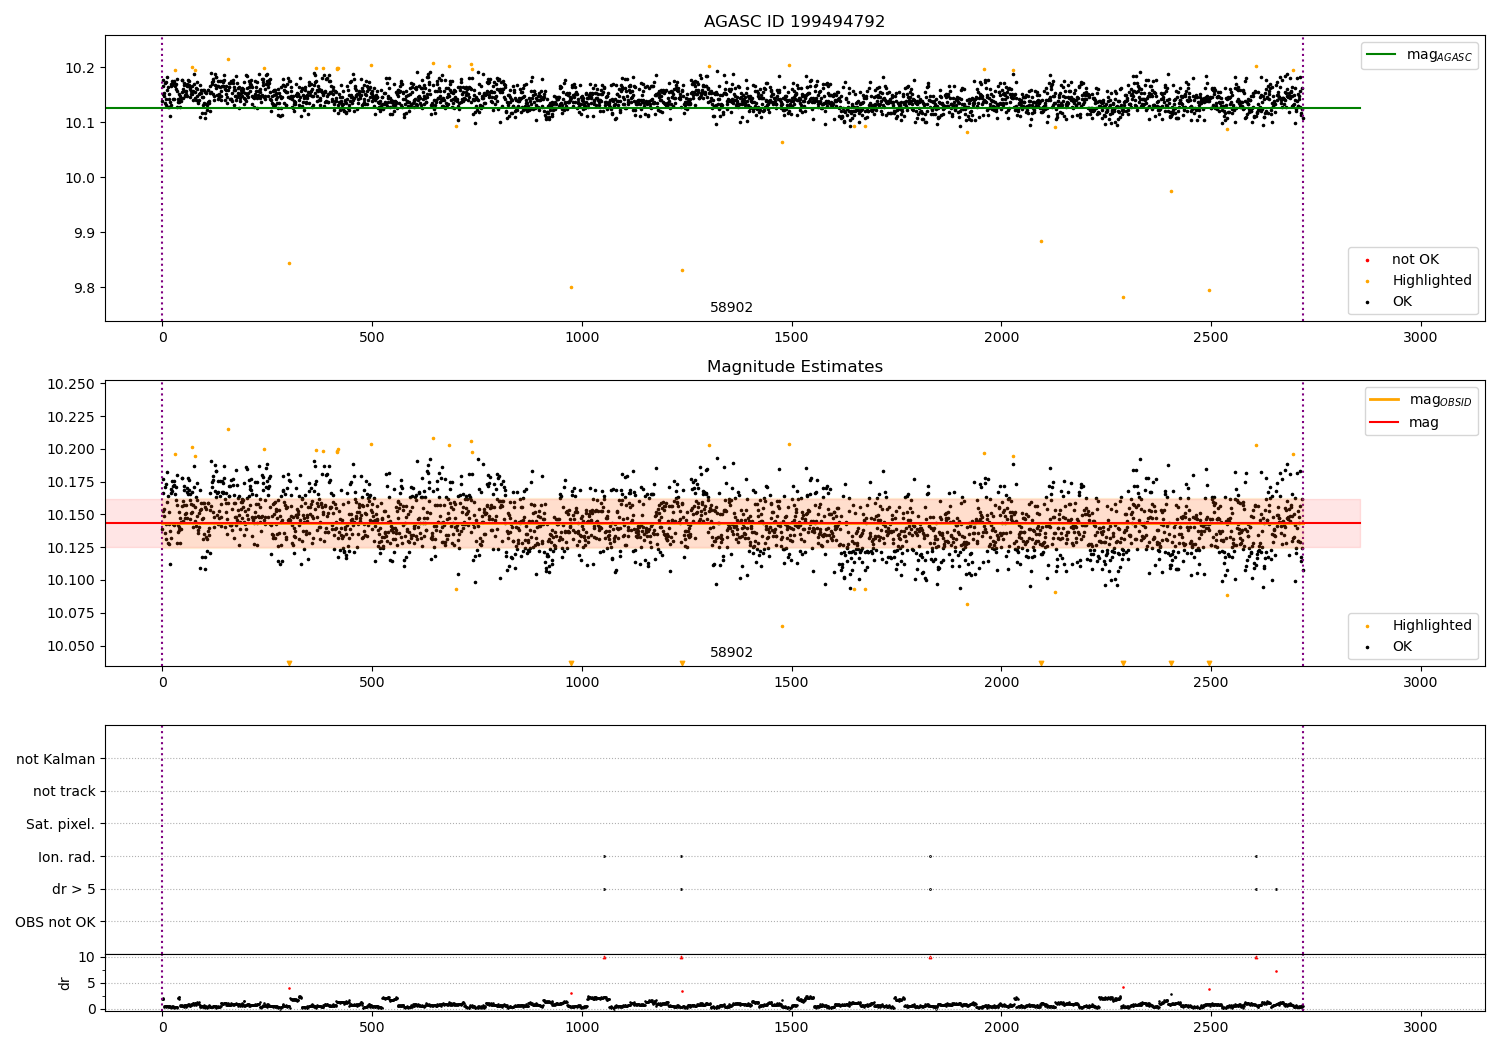Select the green mag AGASC legend entry
The image size is (1500, 1050).
1419,55
